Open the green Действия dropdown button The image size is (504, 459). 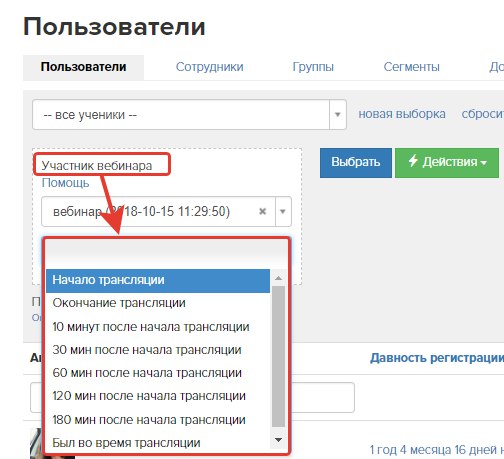(447, 163)
